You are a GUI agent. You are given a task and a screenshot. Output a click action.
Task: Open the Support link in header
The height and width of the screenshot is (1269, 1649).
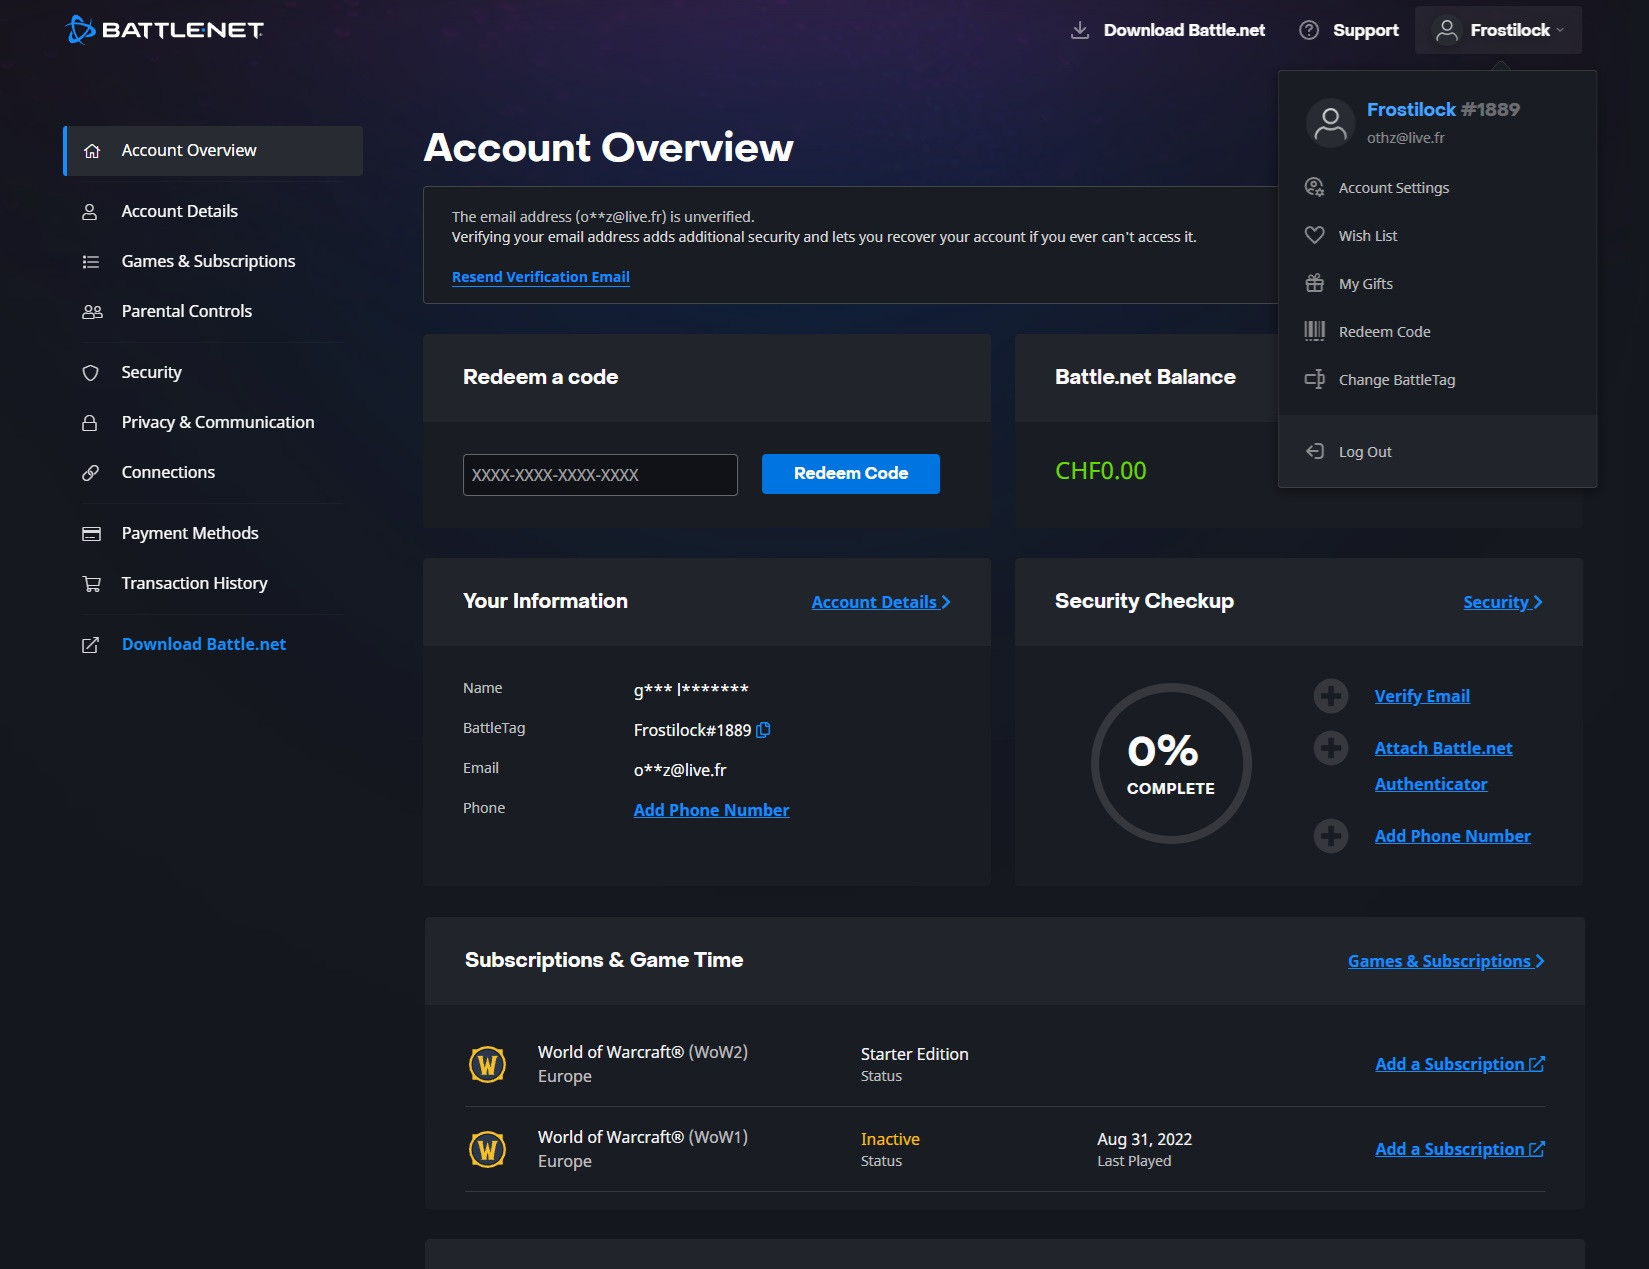pyautogui.click(x=1366, y=30)
